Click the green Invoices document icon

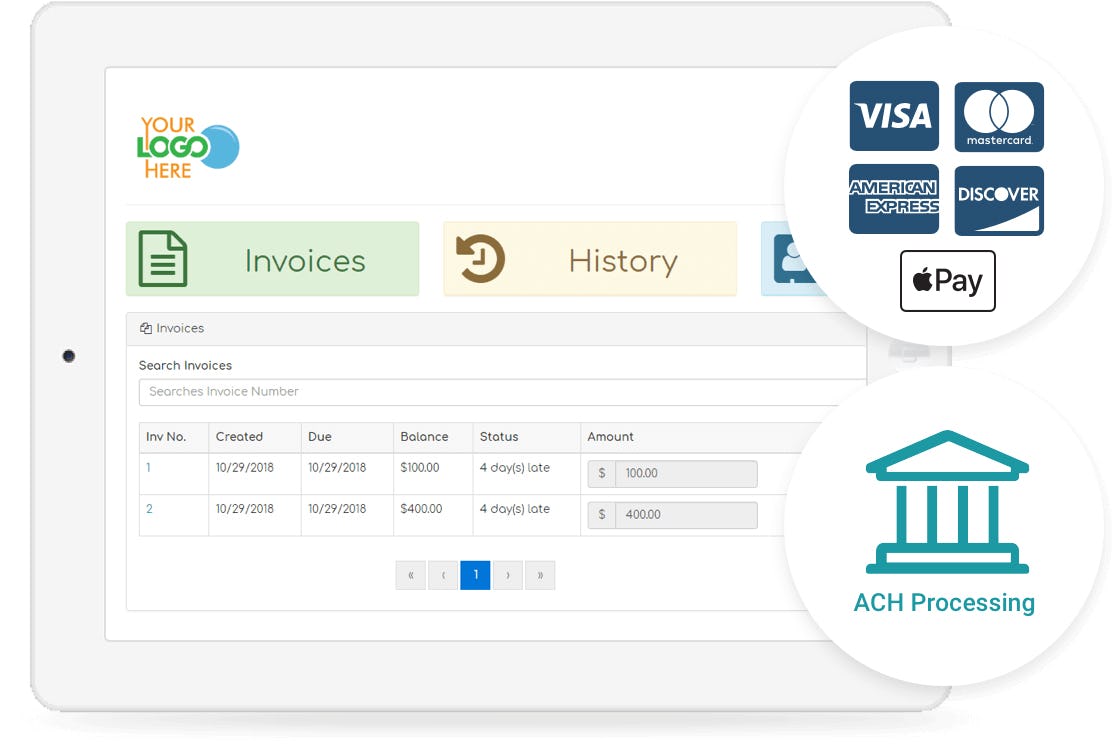click(x=163, y=259)
